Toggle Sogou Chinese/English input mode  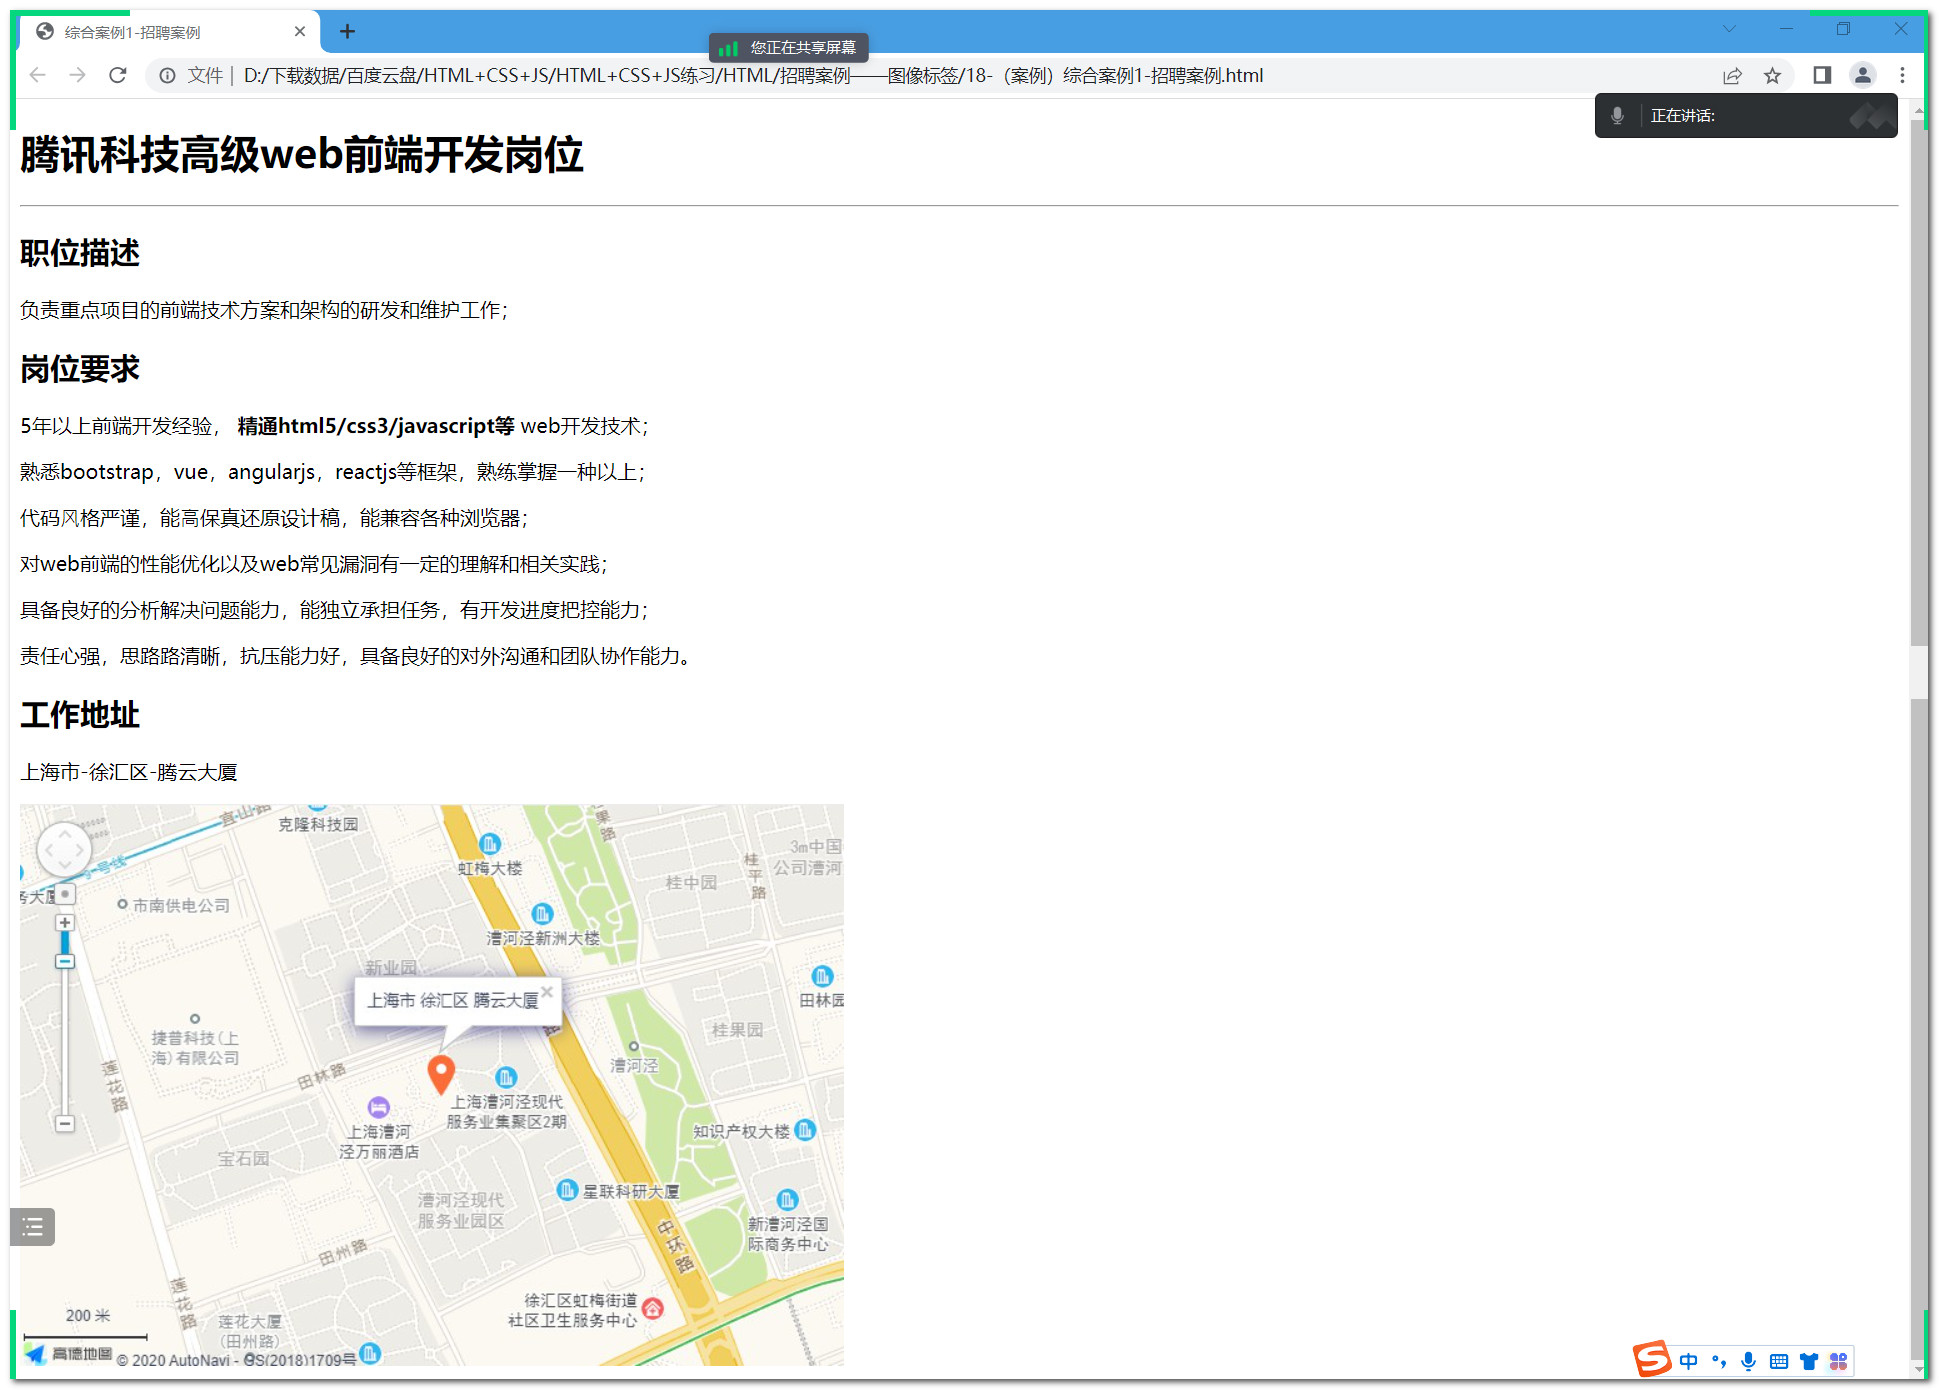[x=1689, y=1361]
